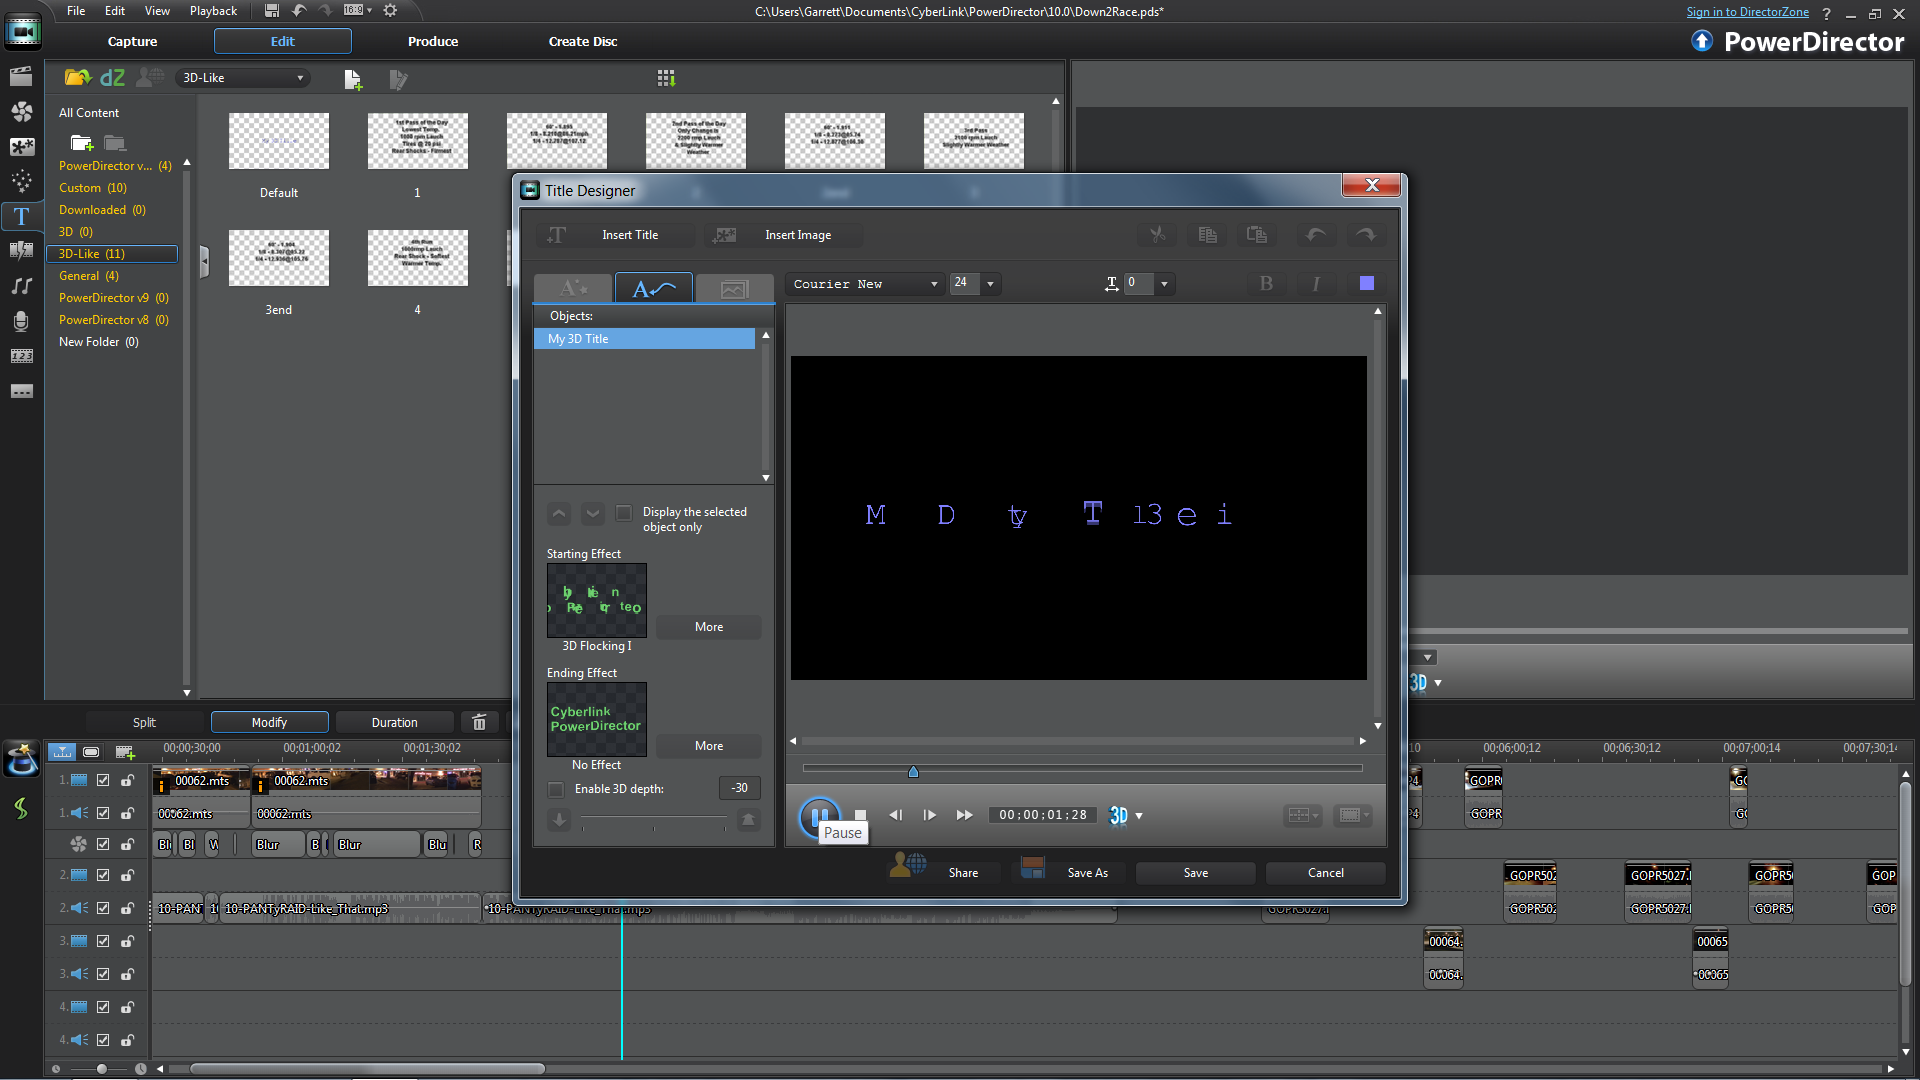Toggle audio track 1 enable checkbox
The image size is (1920, 1080).
click(x=103, y=813)
